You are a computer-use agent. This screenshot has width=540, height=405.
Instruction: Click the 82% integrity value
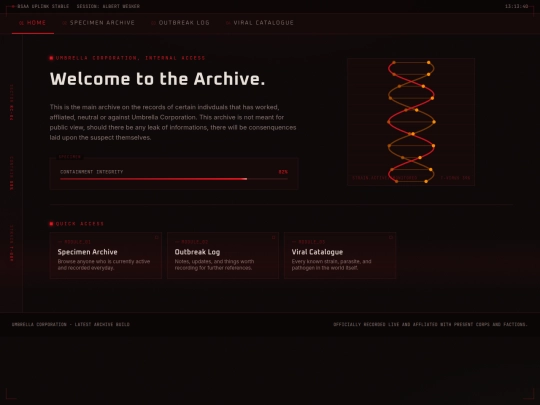coord(283,172)
